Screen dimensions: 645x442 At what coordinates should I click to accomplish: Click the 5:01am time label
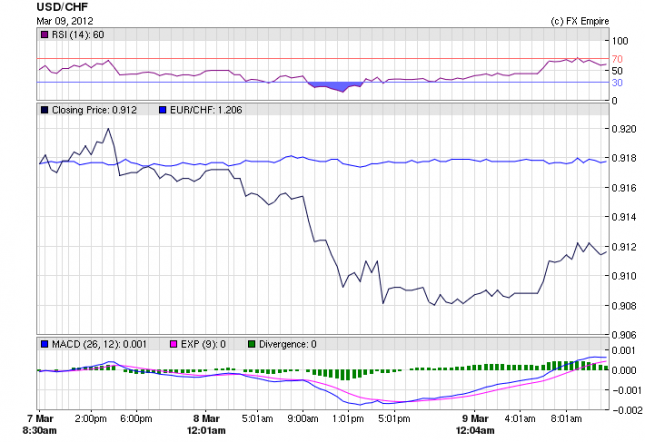[258, 419]
